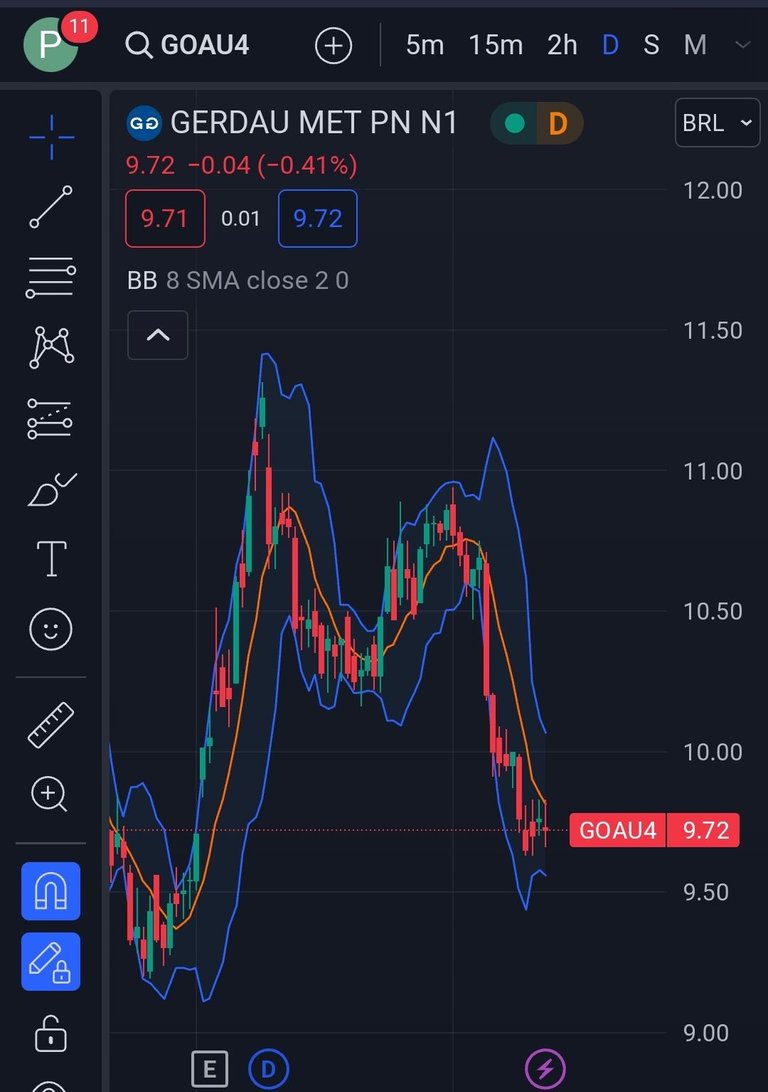
Task: Collapse the indicator legend chevron
Action: 158,335
